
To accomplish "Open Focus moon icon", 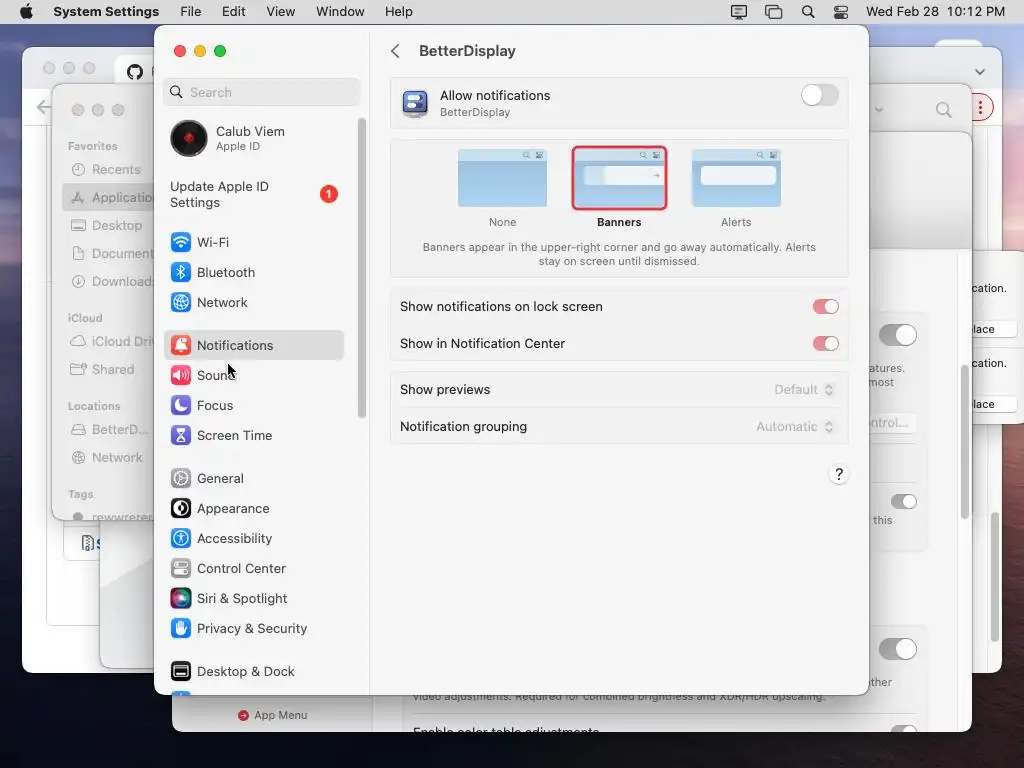I will click(181, 406).
